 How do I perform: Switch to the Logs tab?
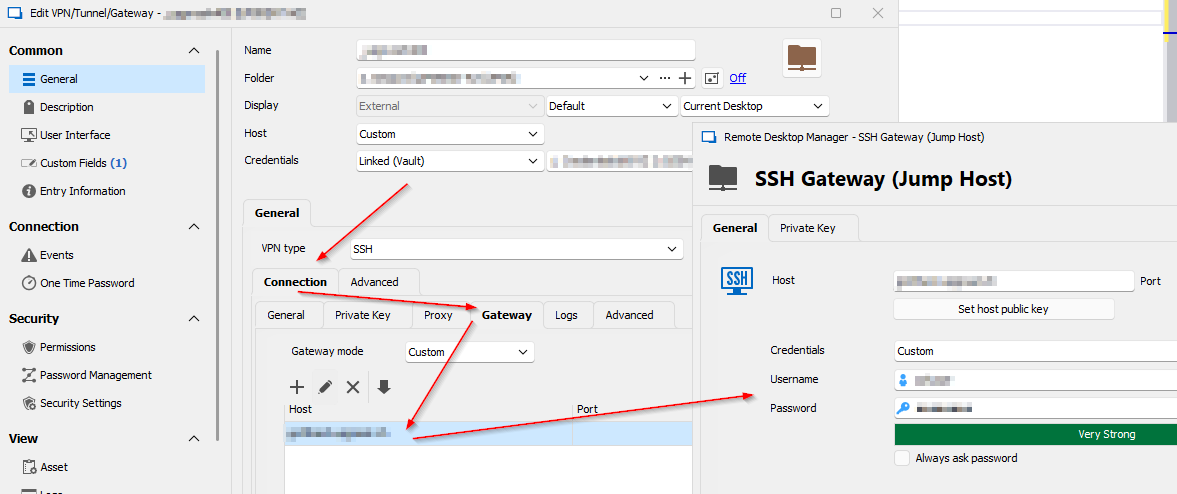coord(567,315)
